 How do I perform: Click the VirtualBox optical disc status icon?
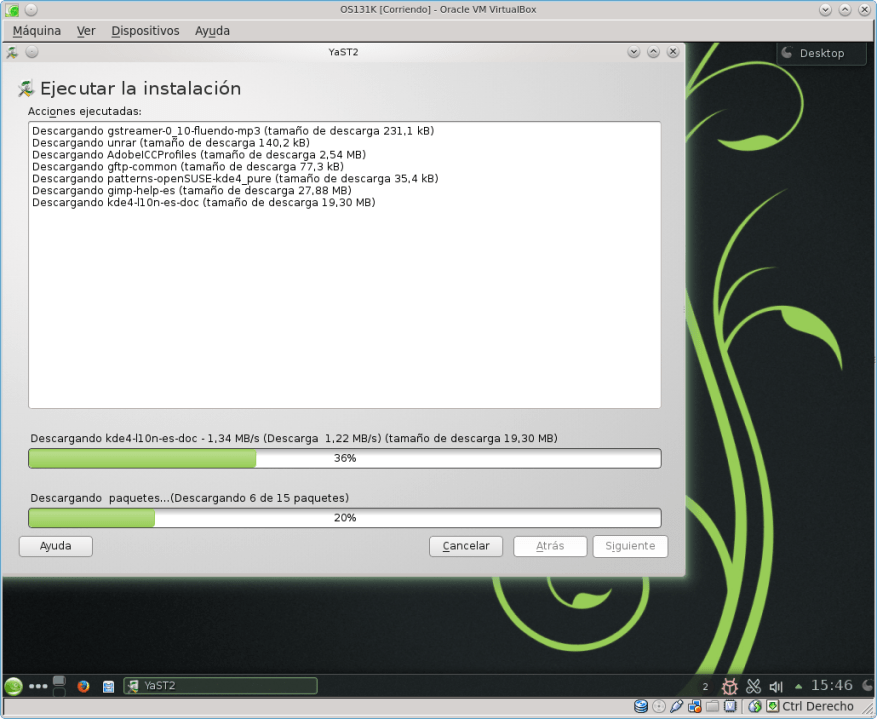click(658, 706)
